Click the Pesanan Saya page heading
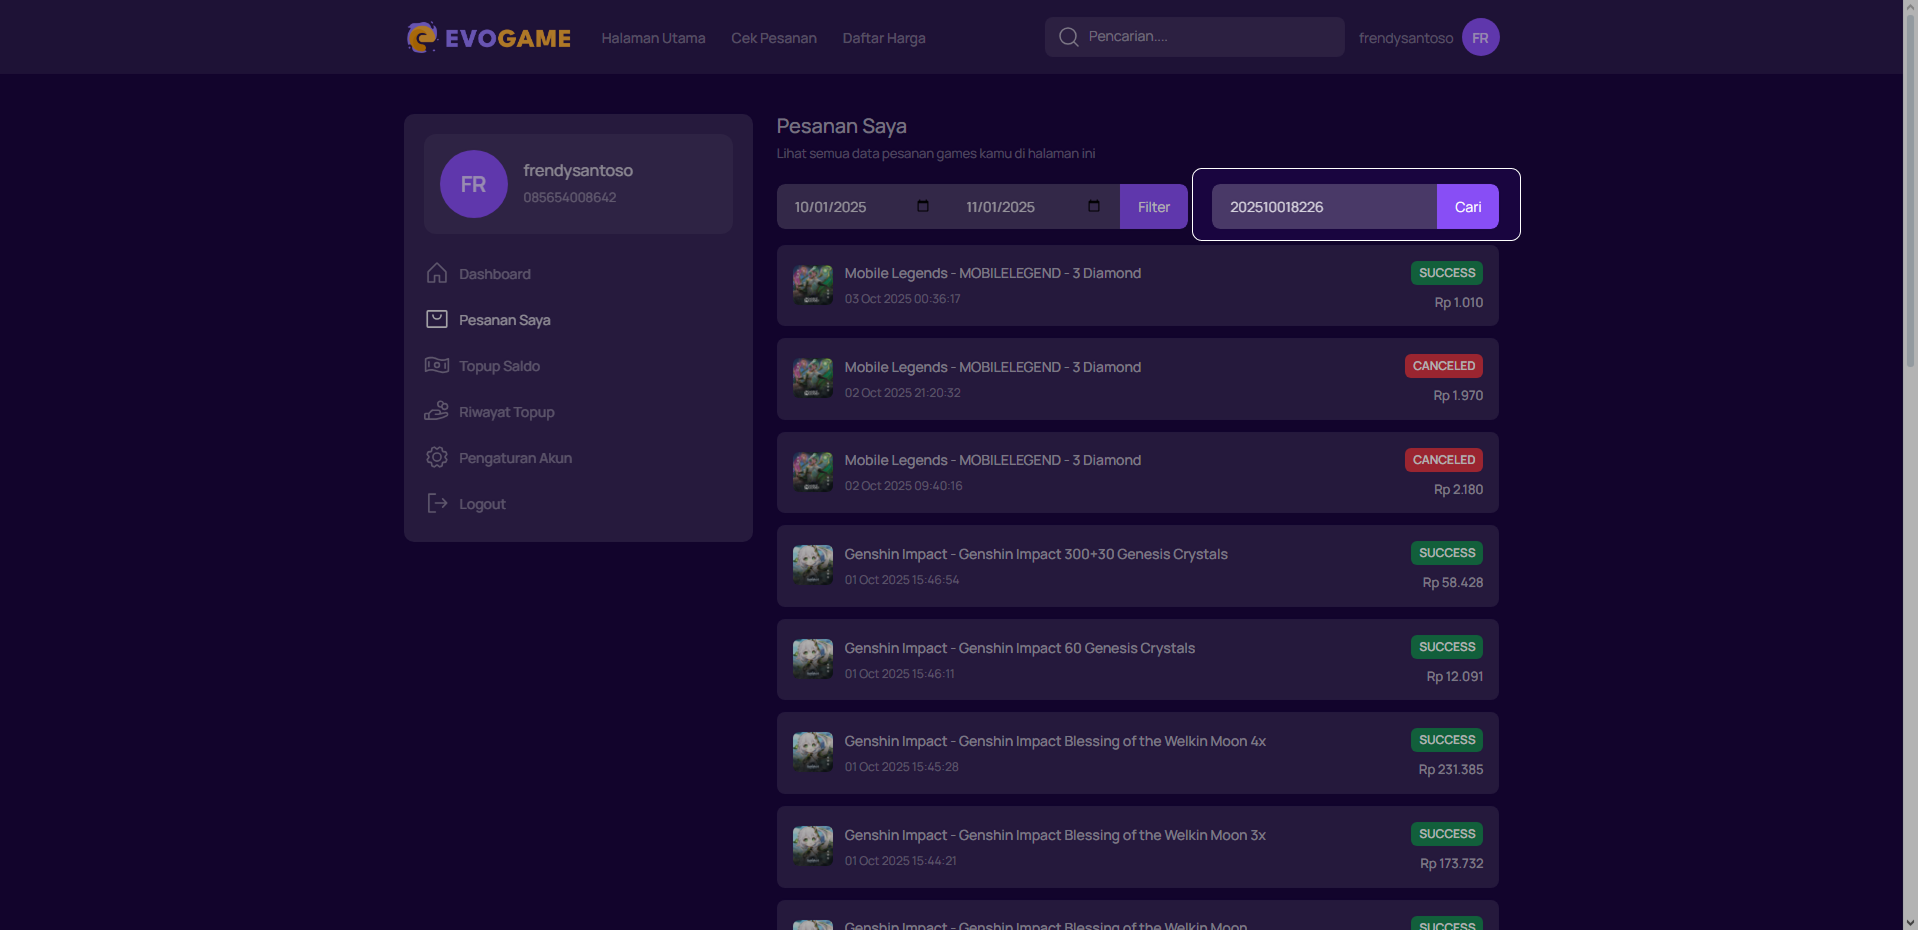This screenshot has width=1918, height=930. click(x=842, y=126)
